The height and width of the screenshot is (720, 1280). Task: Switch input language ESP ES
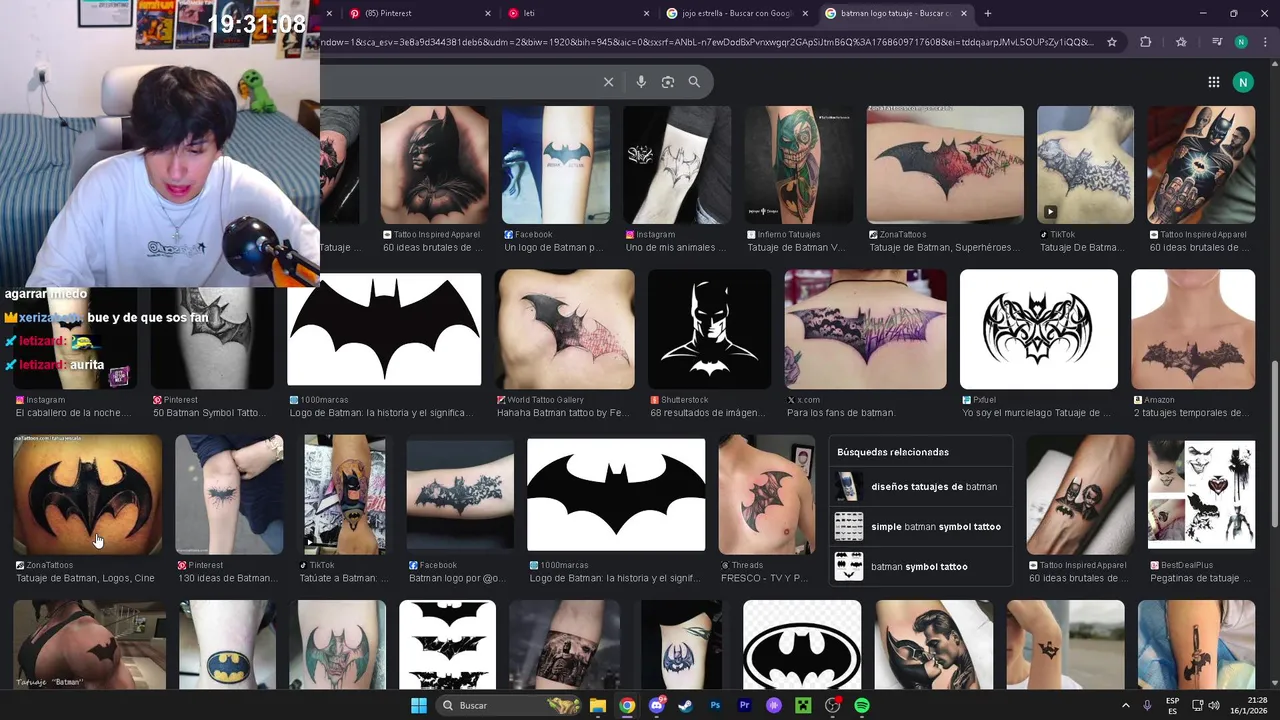pyautogui.click(x=1173, y=705)
